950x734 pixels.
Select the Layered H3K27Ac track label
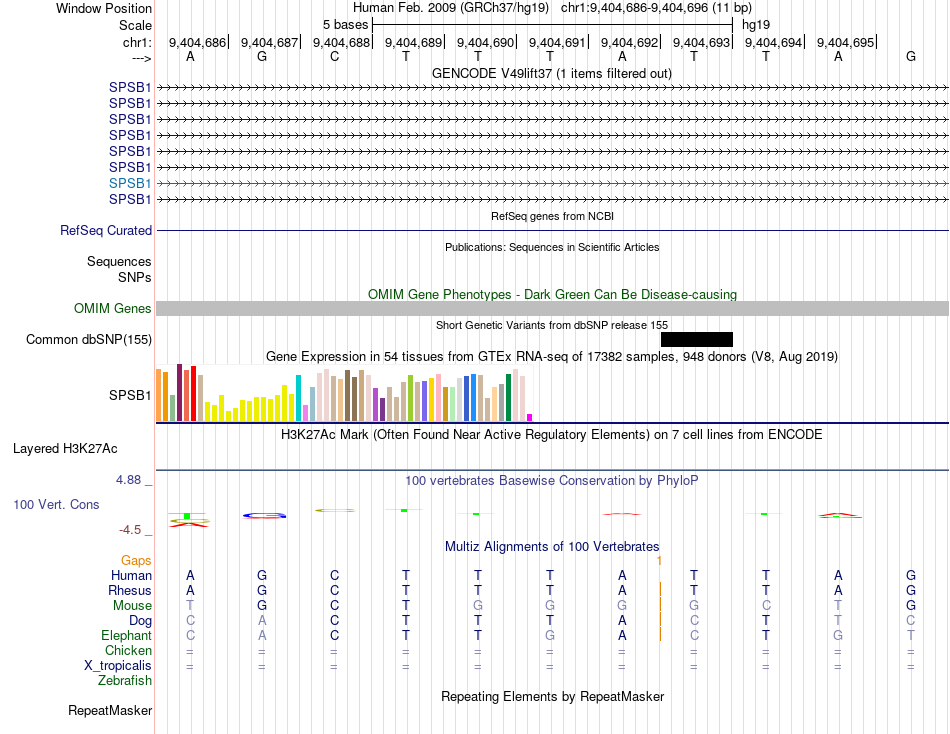tap(65, 449)
